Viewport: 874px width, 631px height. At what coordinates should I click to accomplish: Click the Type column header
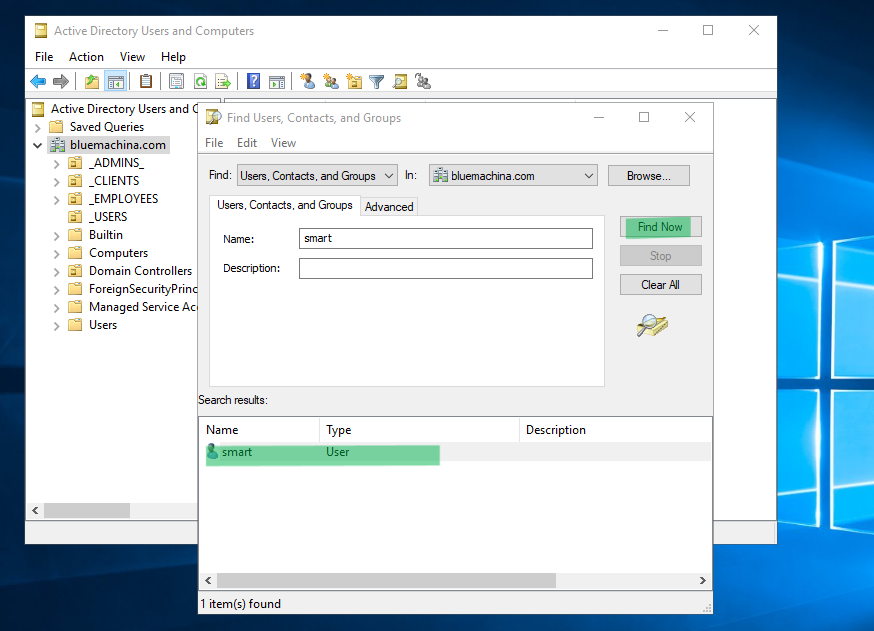pyautogui.click(x=419, y=430)
